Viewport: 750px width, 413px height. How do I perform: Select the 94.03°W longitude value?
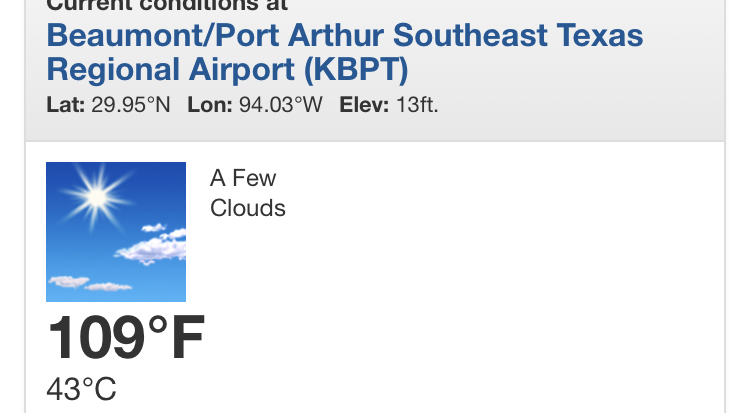coord(280,104)
